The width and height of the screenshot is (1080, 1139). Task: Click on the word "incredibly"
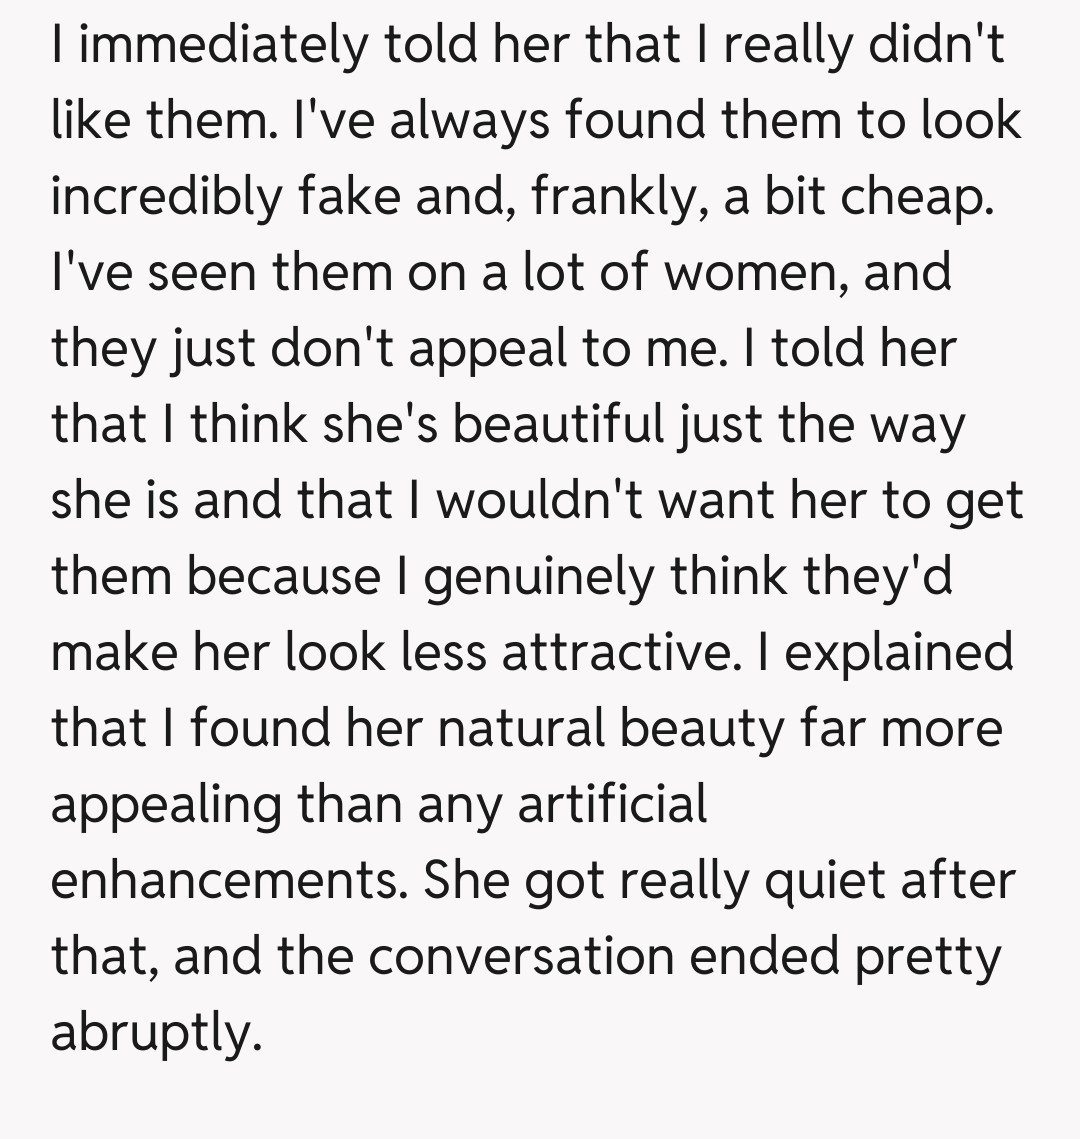coord(166,198)
